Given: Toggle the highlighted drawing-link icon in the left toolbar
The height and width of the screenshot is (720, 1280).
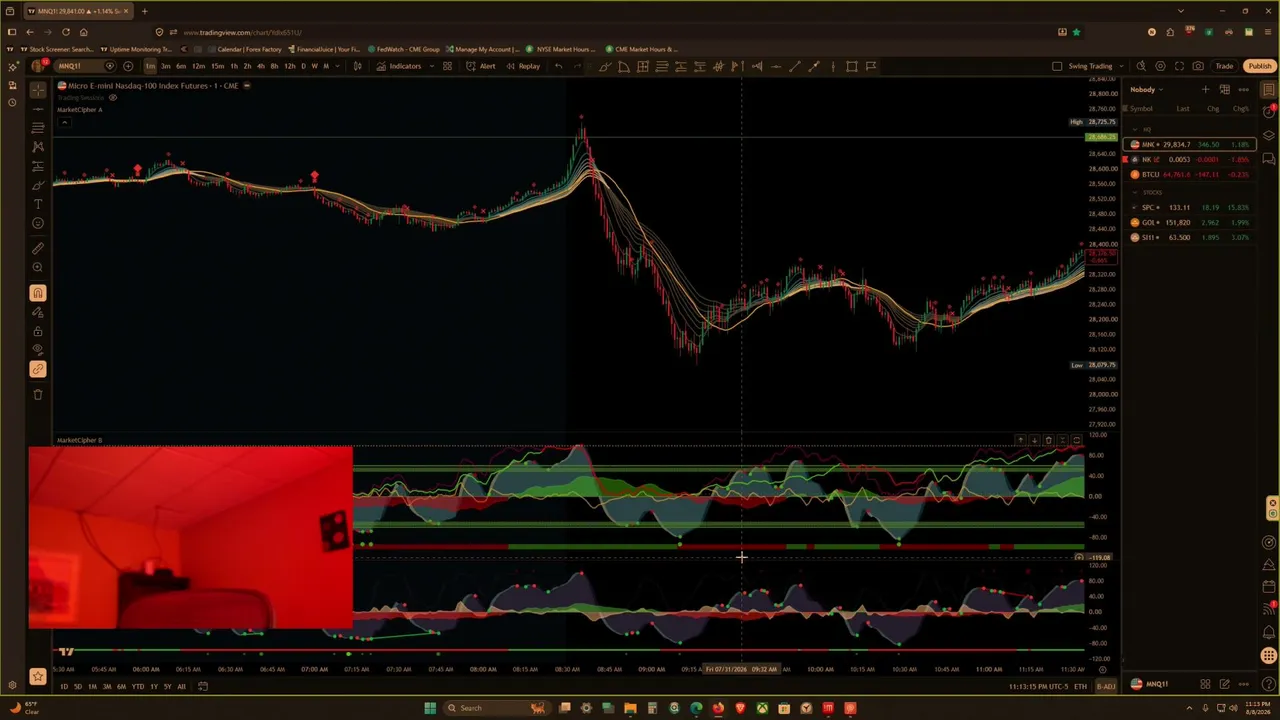Looking at the screenshot, I should (x=38, y=369).
